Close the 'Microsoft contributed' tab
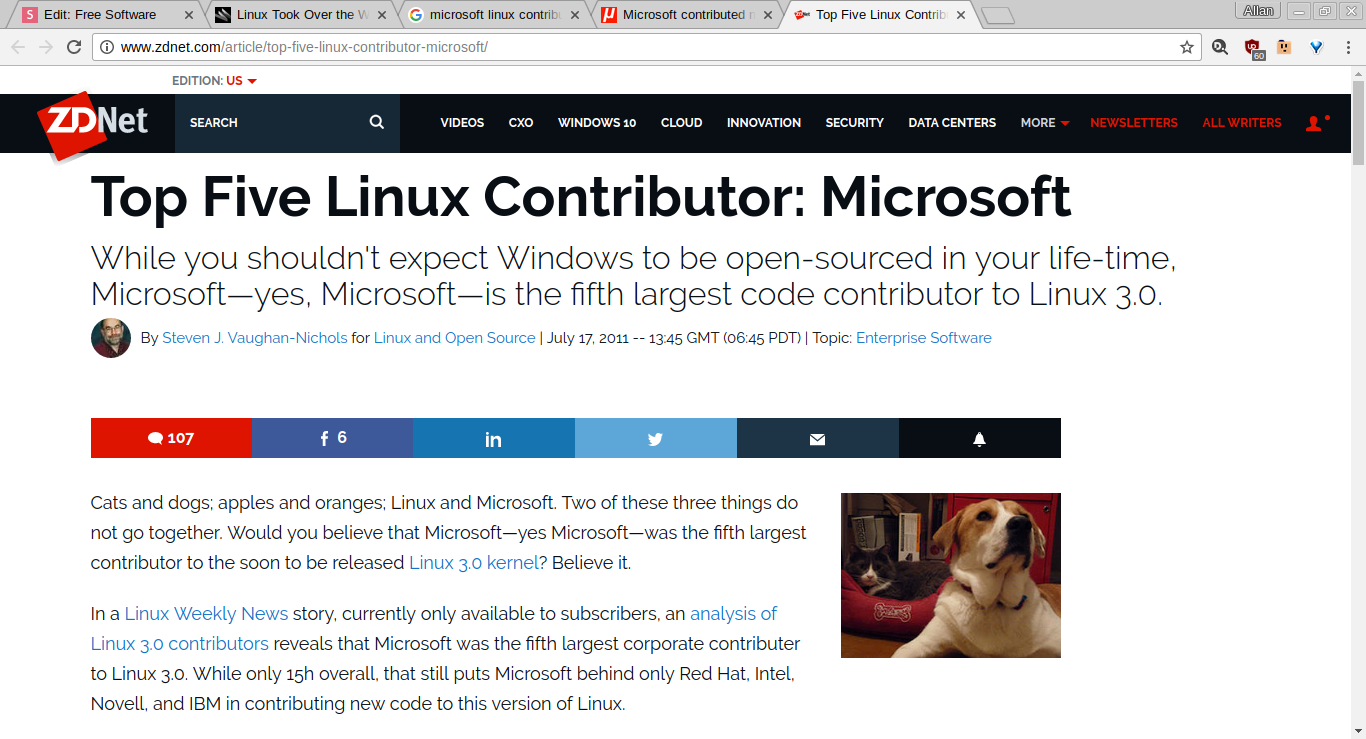 [x=768, y=15]
